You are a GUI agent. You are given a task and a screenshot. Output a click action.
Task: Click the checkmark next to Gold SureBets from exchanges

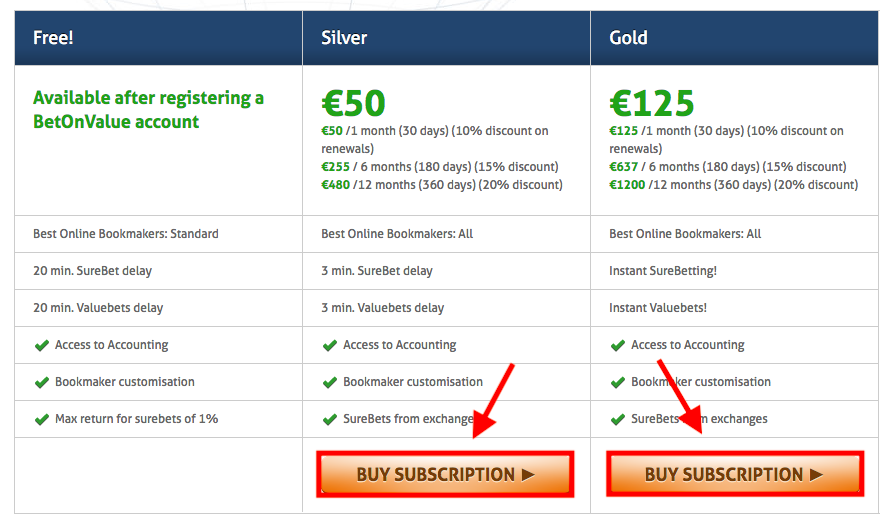coord(617,420)
